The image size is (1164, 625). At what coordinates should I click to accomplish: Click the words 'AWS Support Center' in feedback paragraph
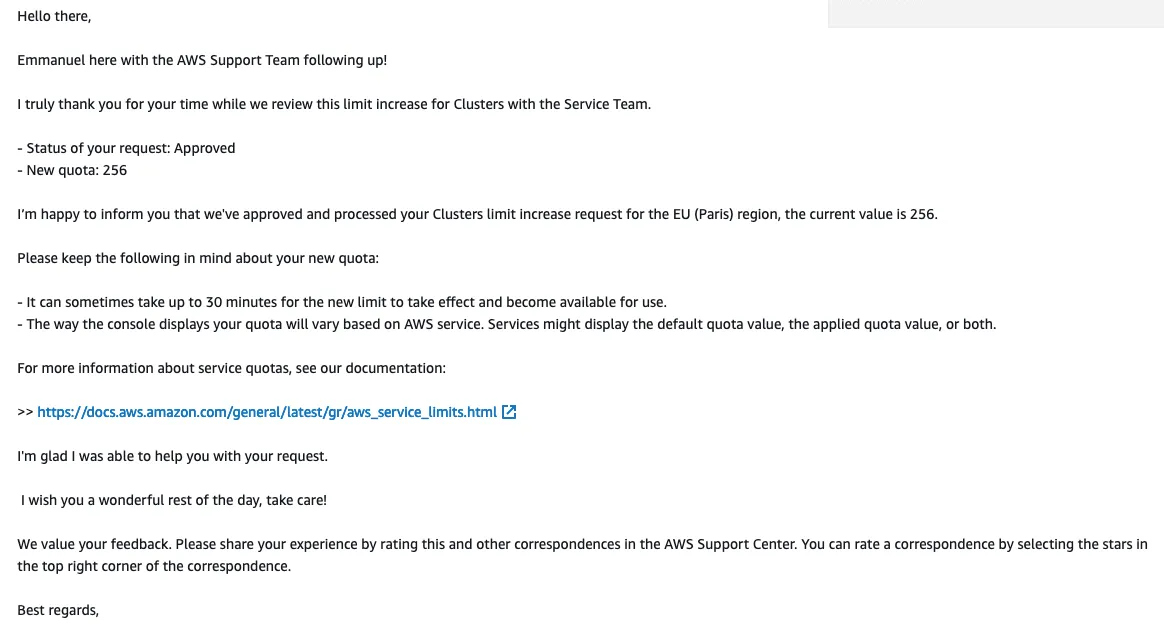(x=730, y=544)
